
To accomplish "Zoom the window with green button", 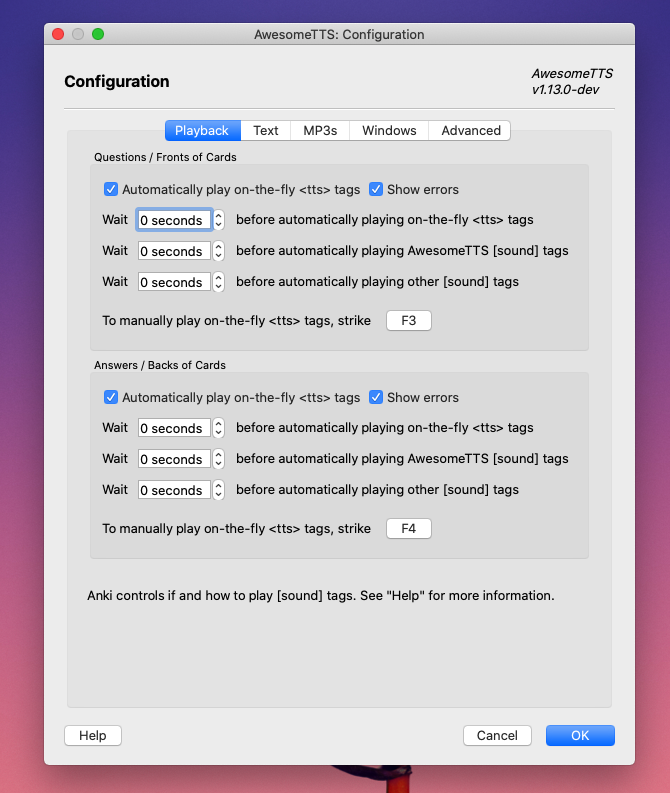I will pyautogui.click(x=98, y=34).
